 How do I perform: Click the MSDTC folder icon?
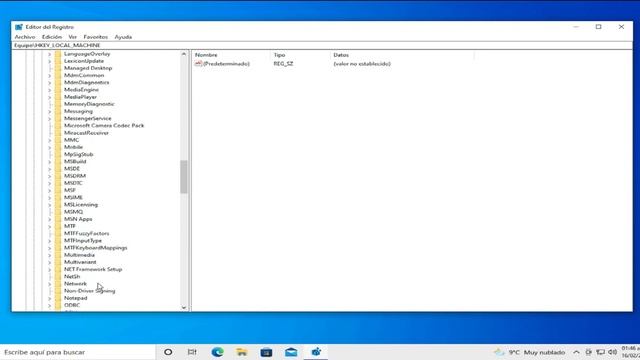tap(58, 183)
